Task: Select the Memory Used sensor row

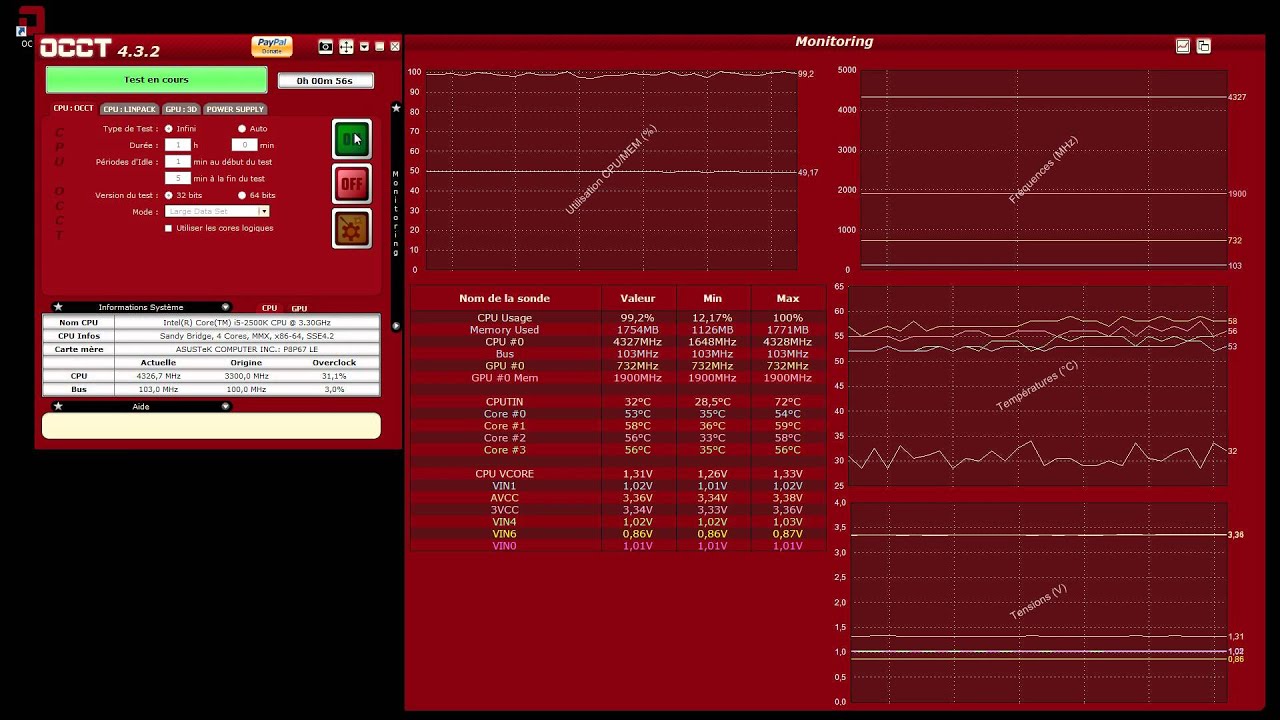Action: pos(618,330)
